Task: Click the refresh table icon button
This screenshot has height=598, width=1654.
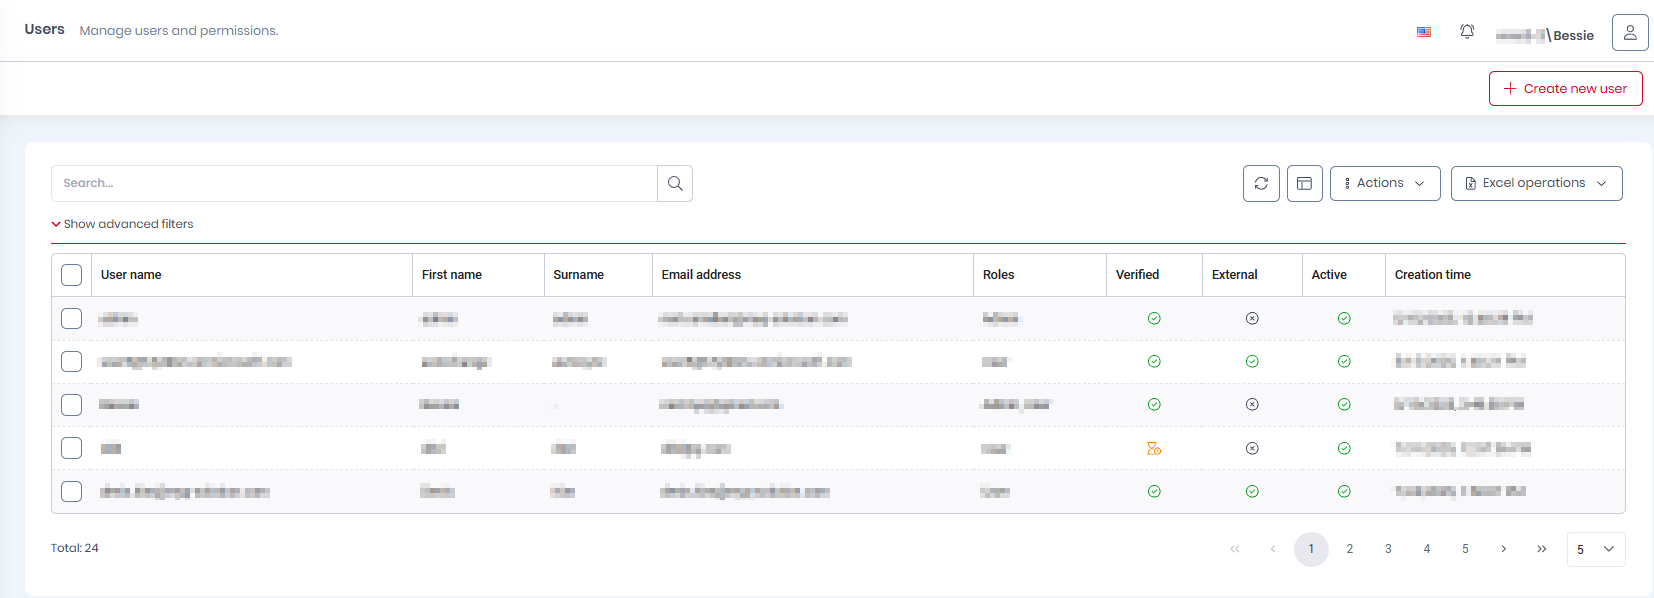Action: coord(1261,184)
